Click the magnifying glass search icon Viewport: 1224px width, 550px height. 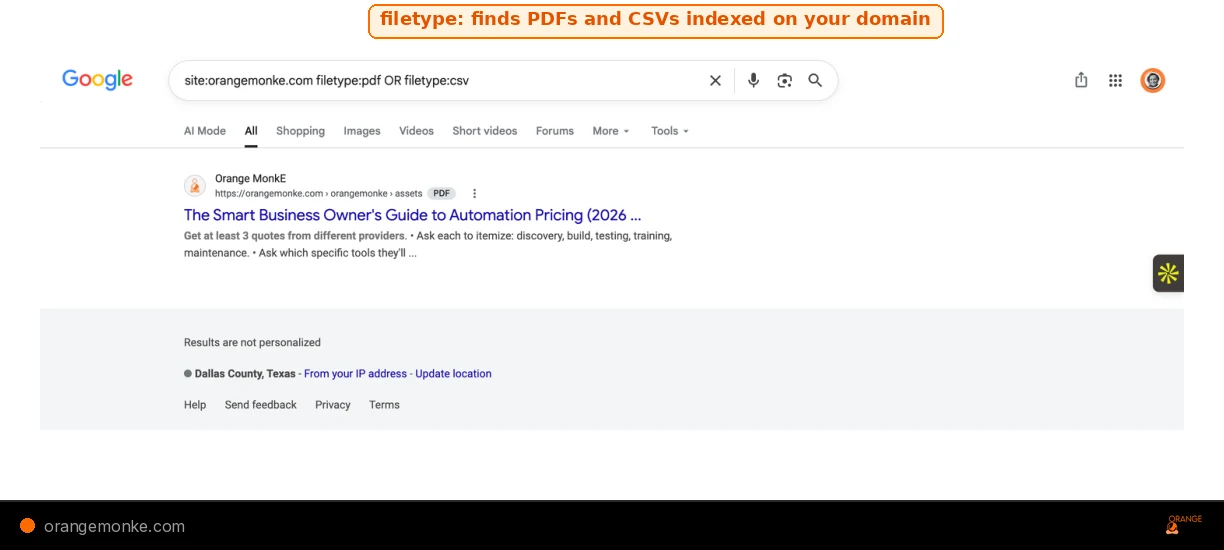tap(815, 80)
